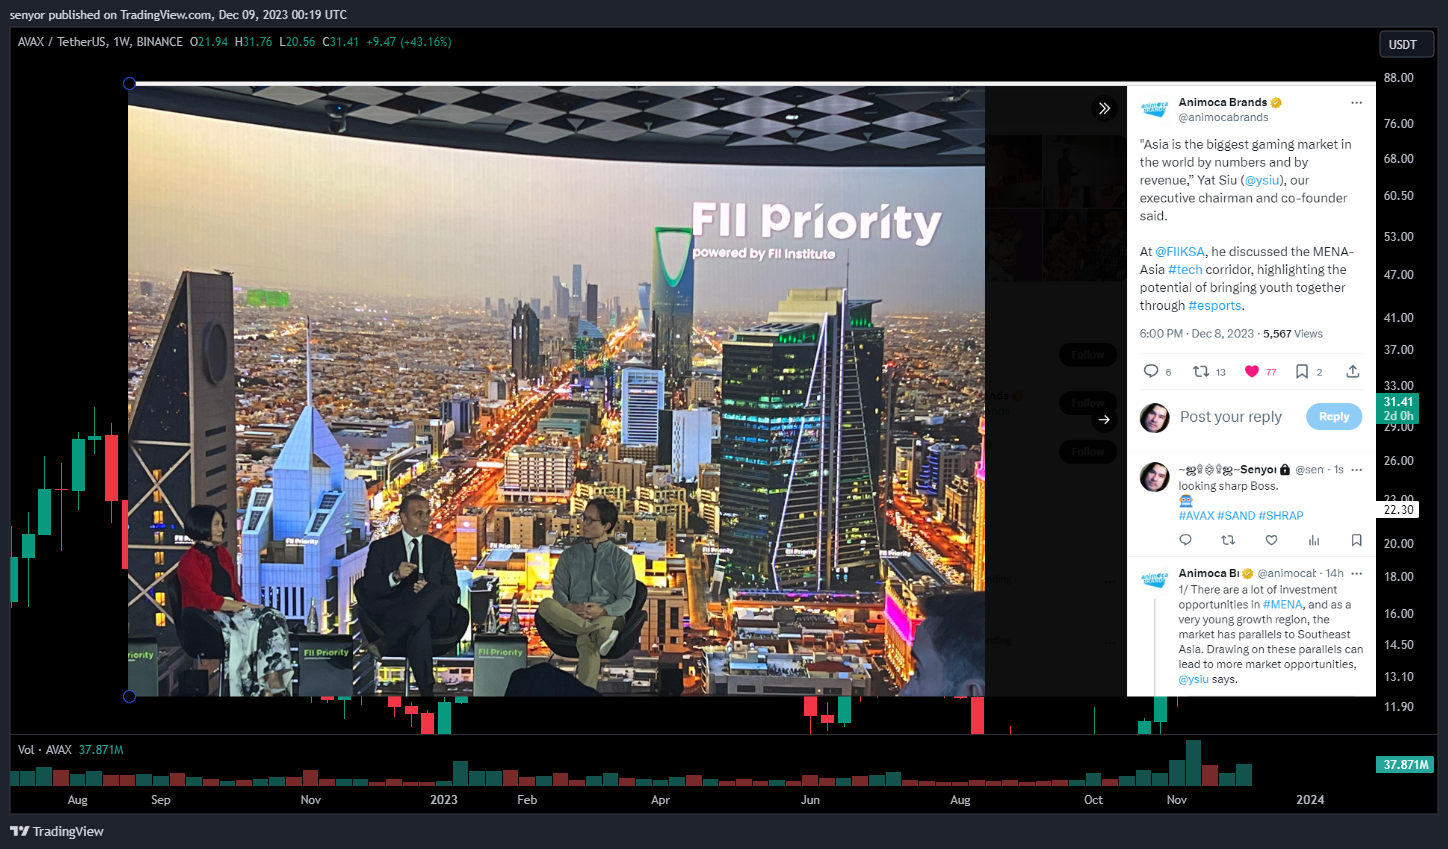This screenshot has width=1448, height=849.
Task: Go to next image with arrow button
Action: pos(1104,420)
